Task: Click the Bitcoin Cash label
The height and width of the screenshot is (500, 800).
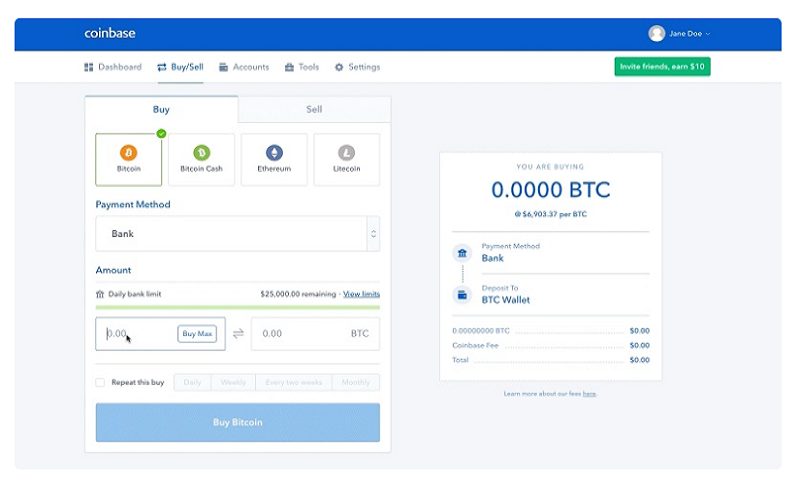Action: (x=202, y=168)
